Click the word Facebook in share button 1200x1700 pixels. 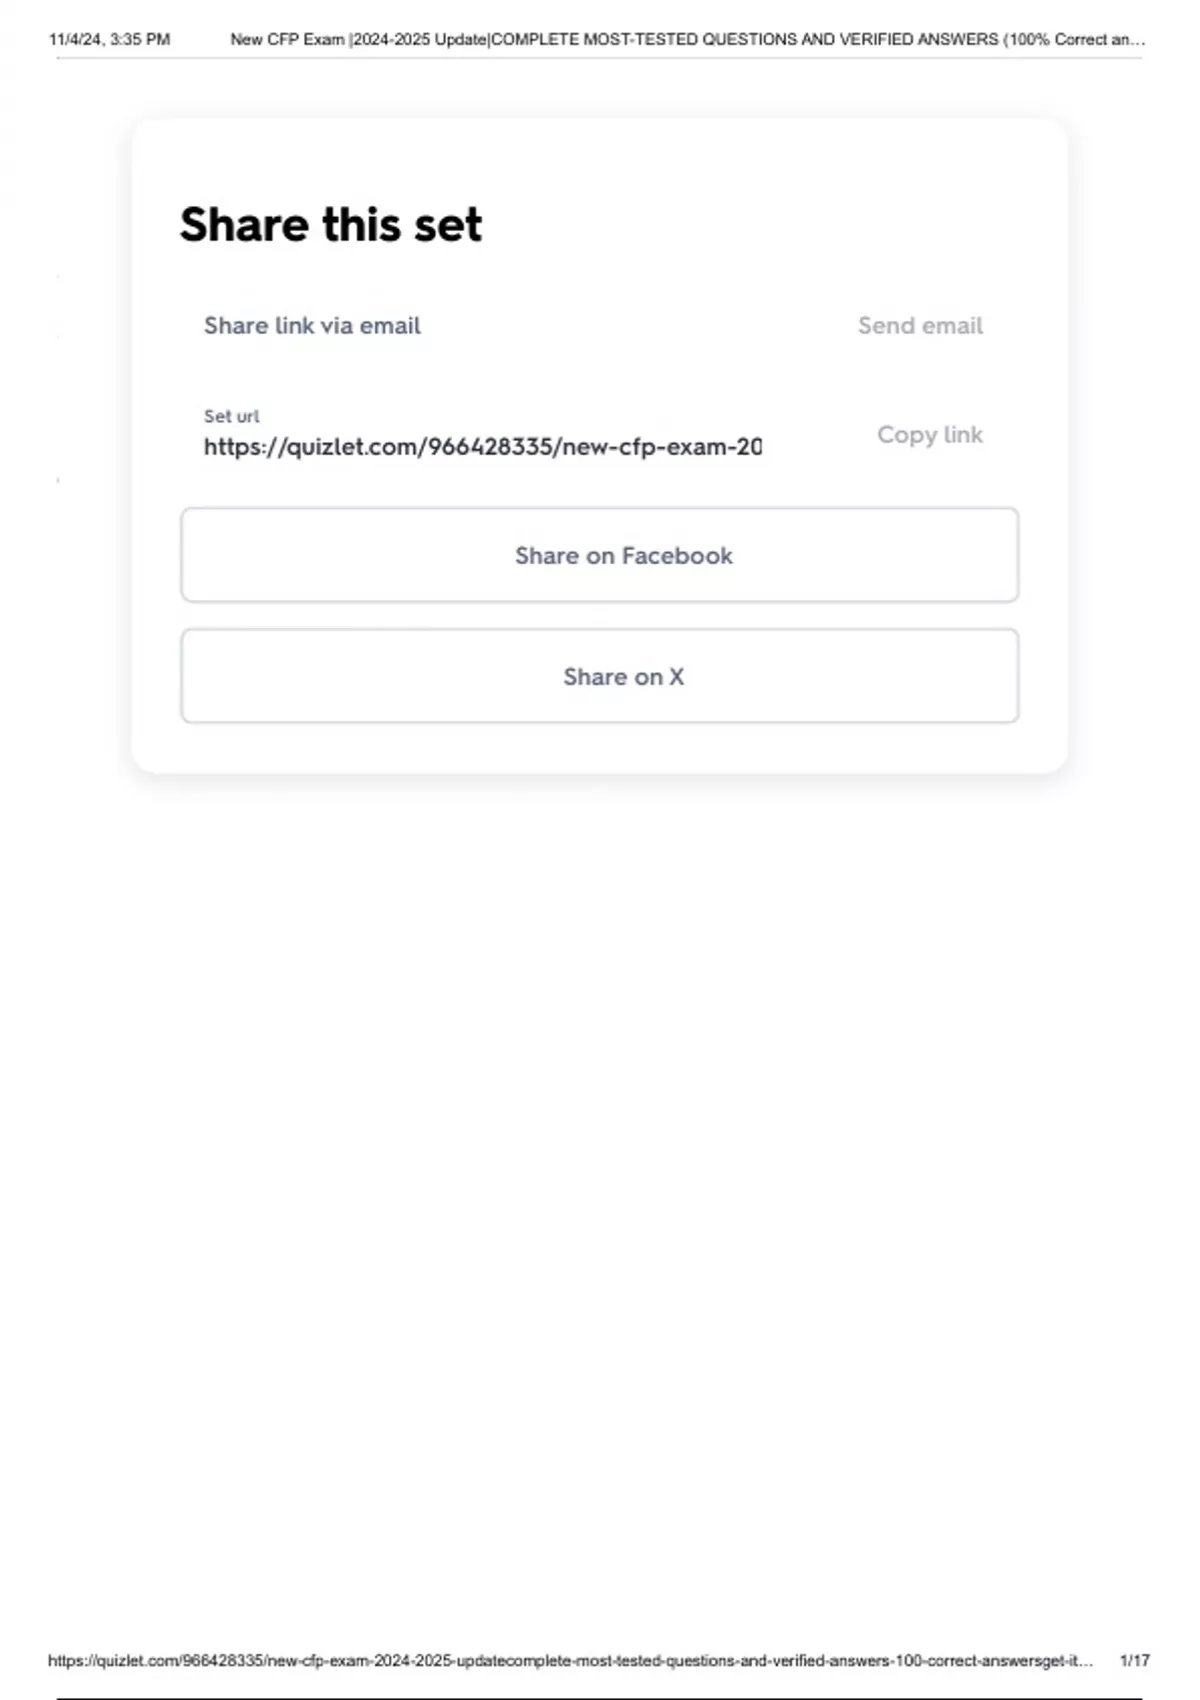click(x=677, y=556)
